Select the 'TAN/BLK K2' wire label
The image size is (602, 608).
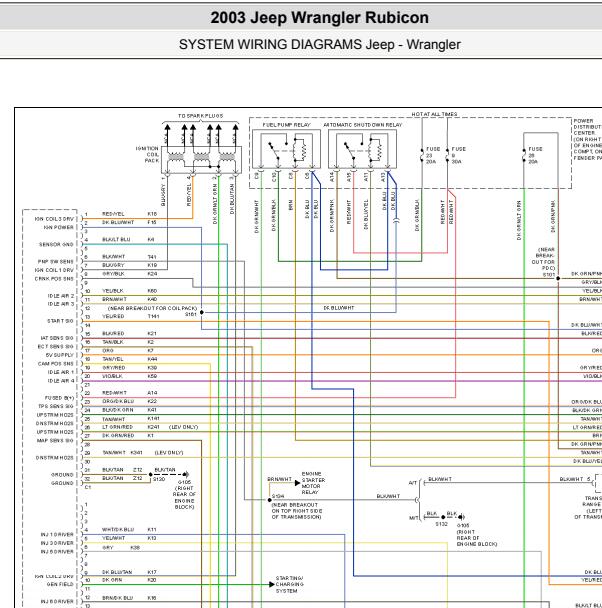pos(128,342)
